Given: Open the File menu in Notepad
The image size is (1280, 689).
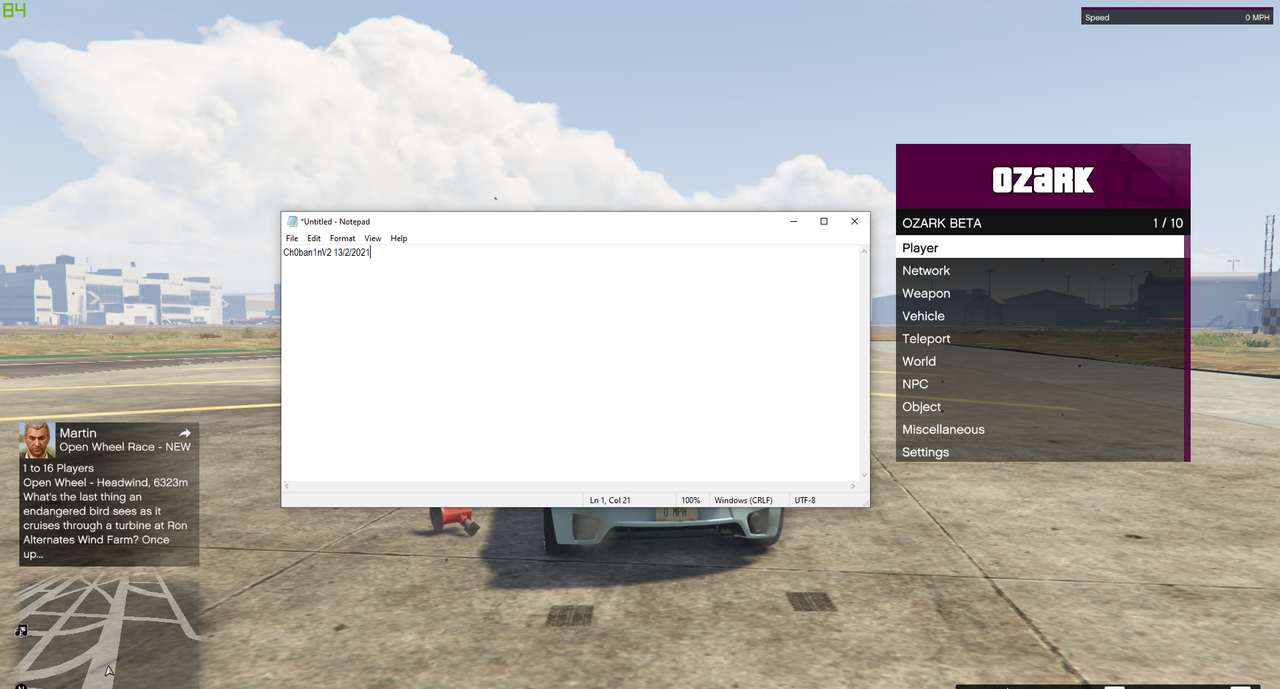Looking at the screenshot, I should click(x=292, y=238).
